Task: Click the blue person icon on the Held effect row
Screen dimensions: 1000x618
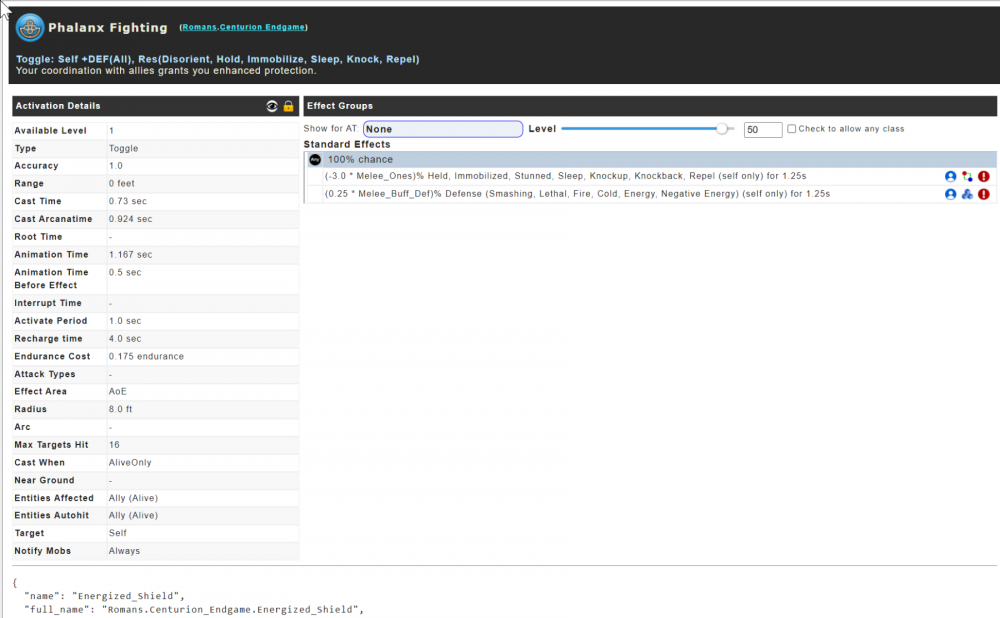Action: [950, 177]
